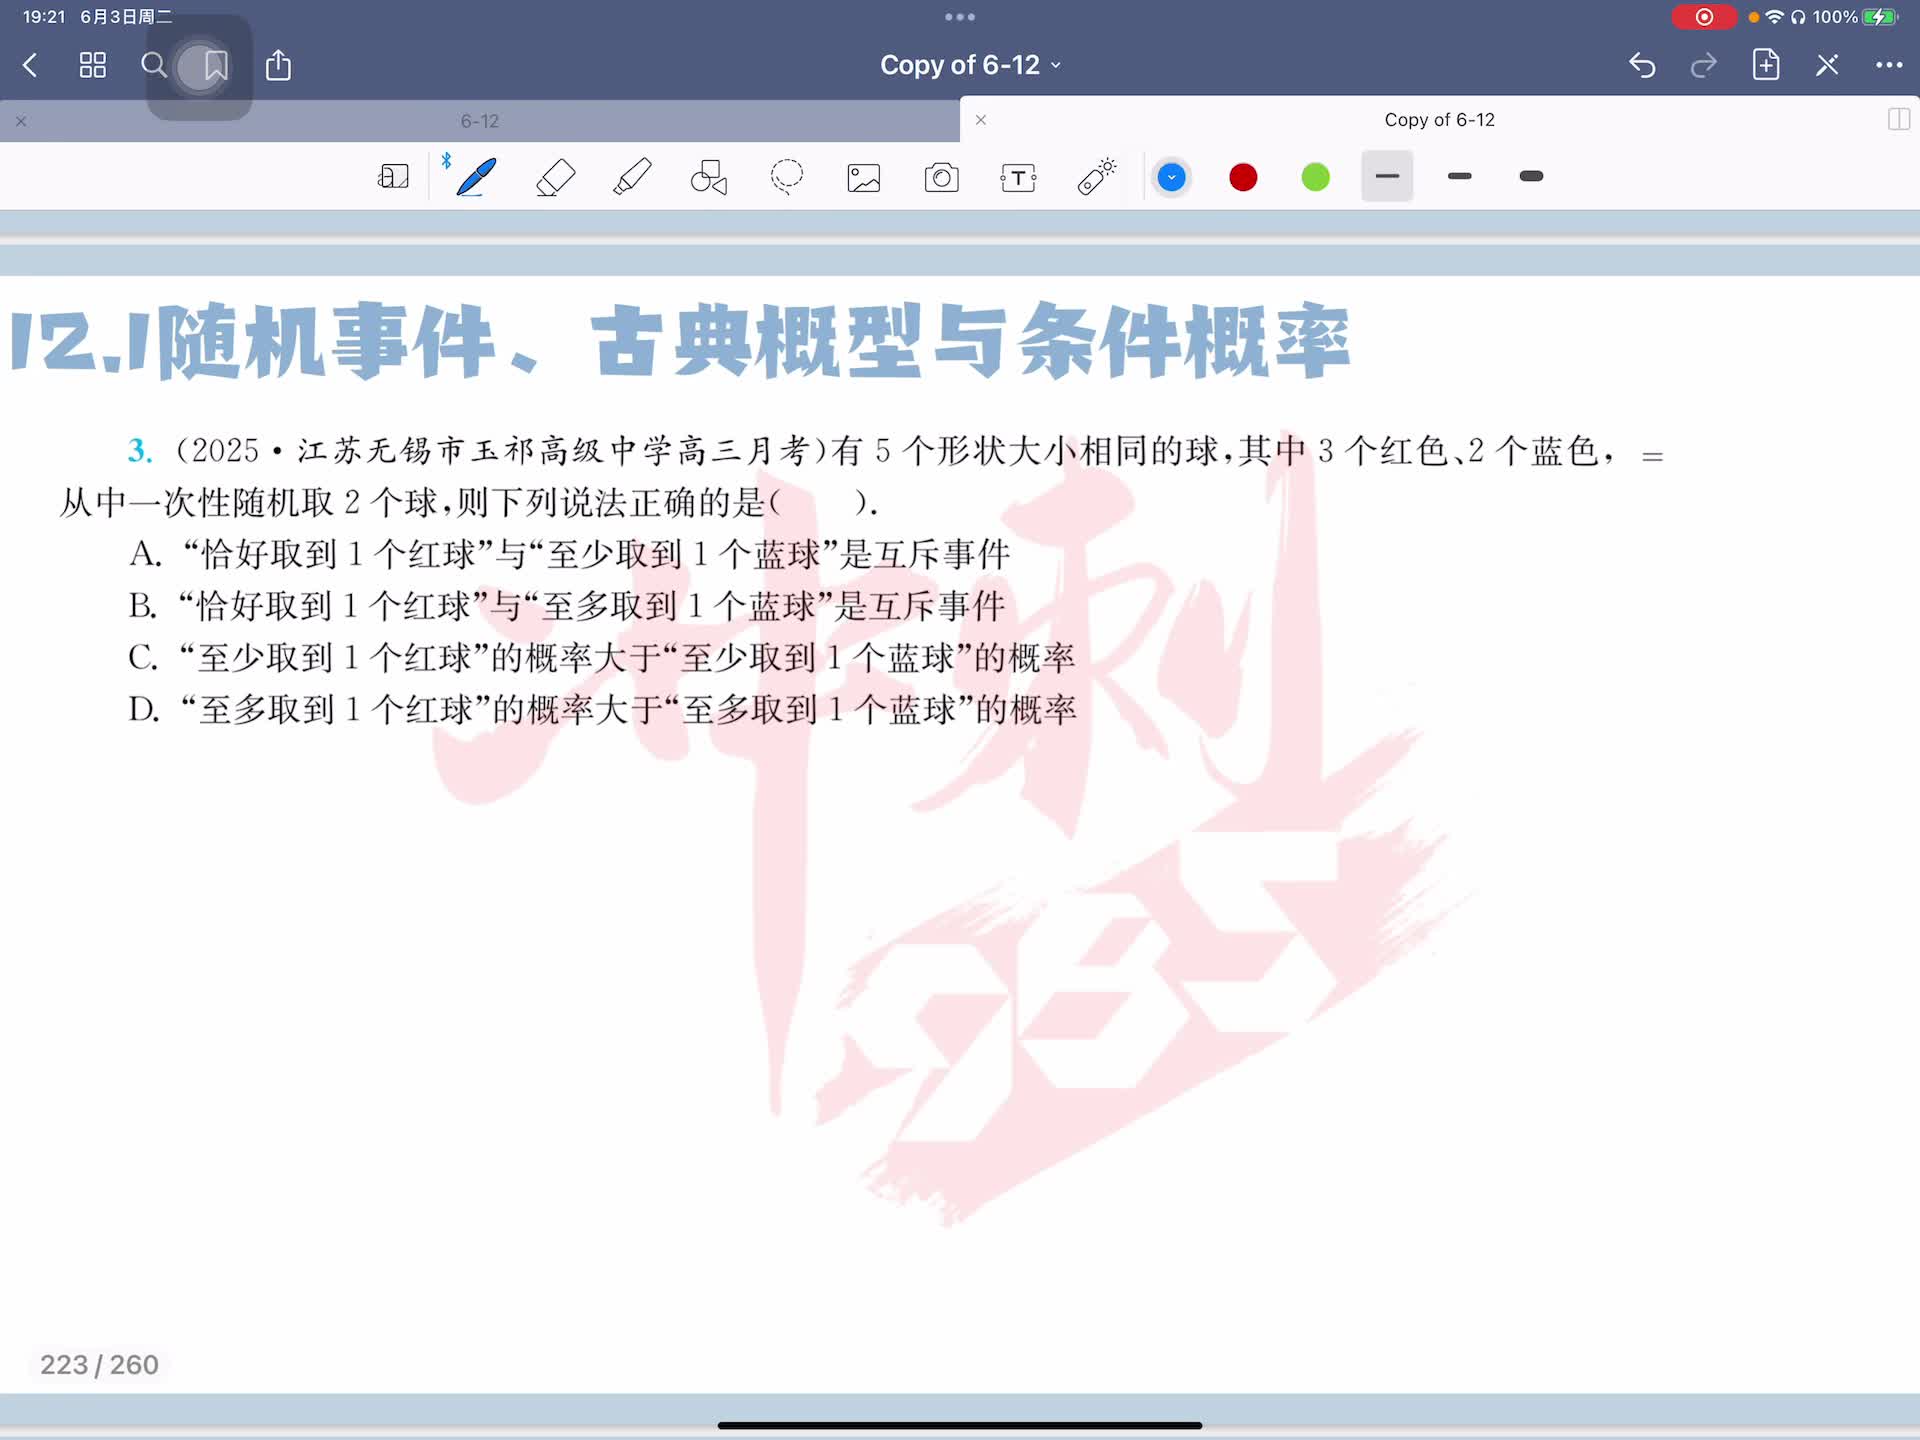Expand the Copy of 6-12 title dropdown

[x=970, y=65]
